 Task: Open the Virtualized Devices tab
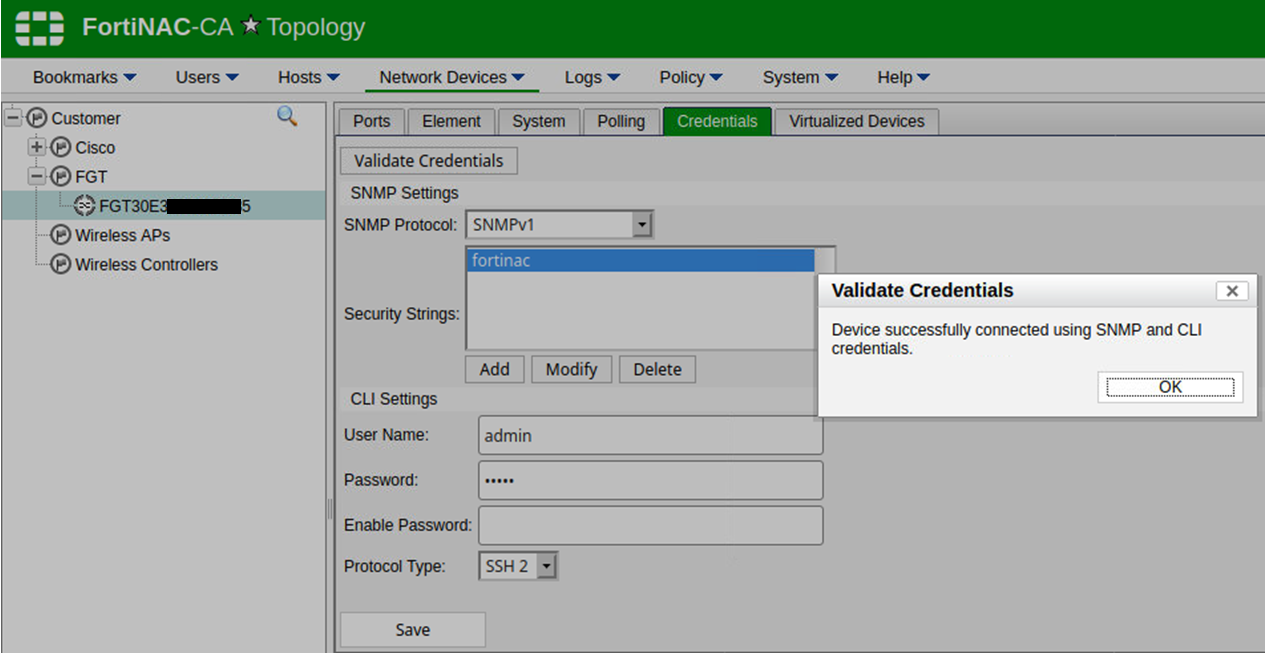[856, 121]
